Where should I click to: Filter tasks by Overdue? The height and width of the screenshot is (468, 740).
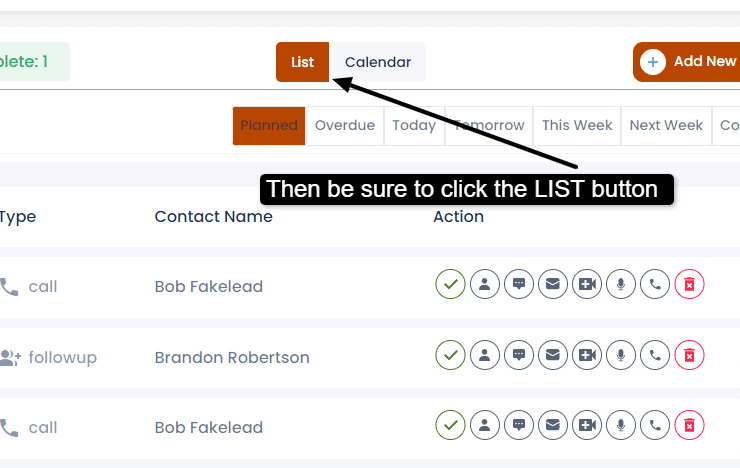tap(345, 126)
